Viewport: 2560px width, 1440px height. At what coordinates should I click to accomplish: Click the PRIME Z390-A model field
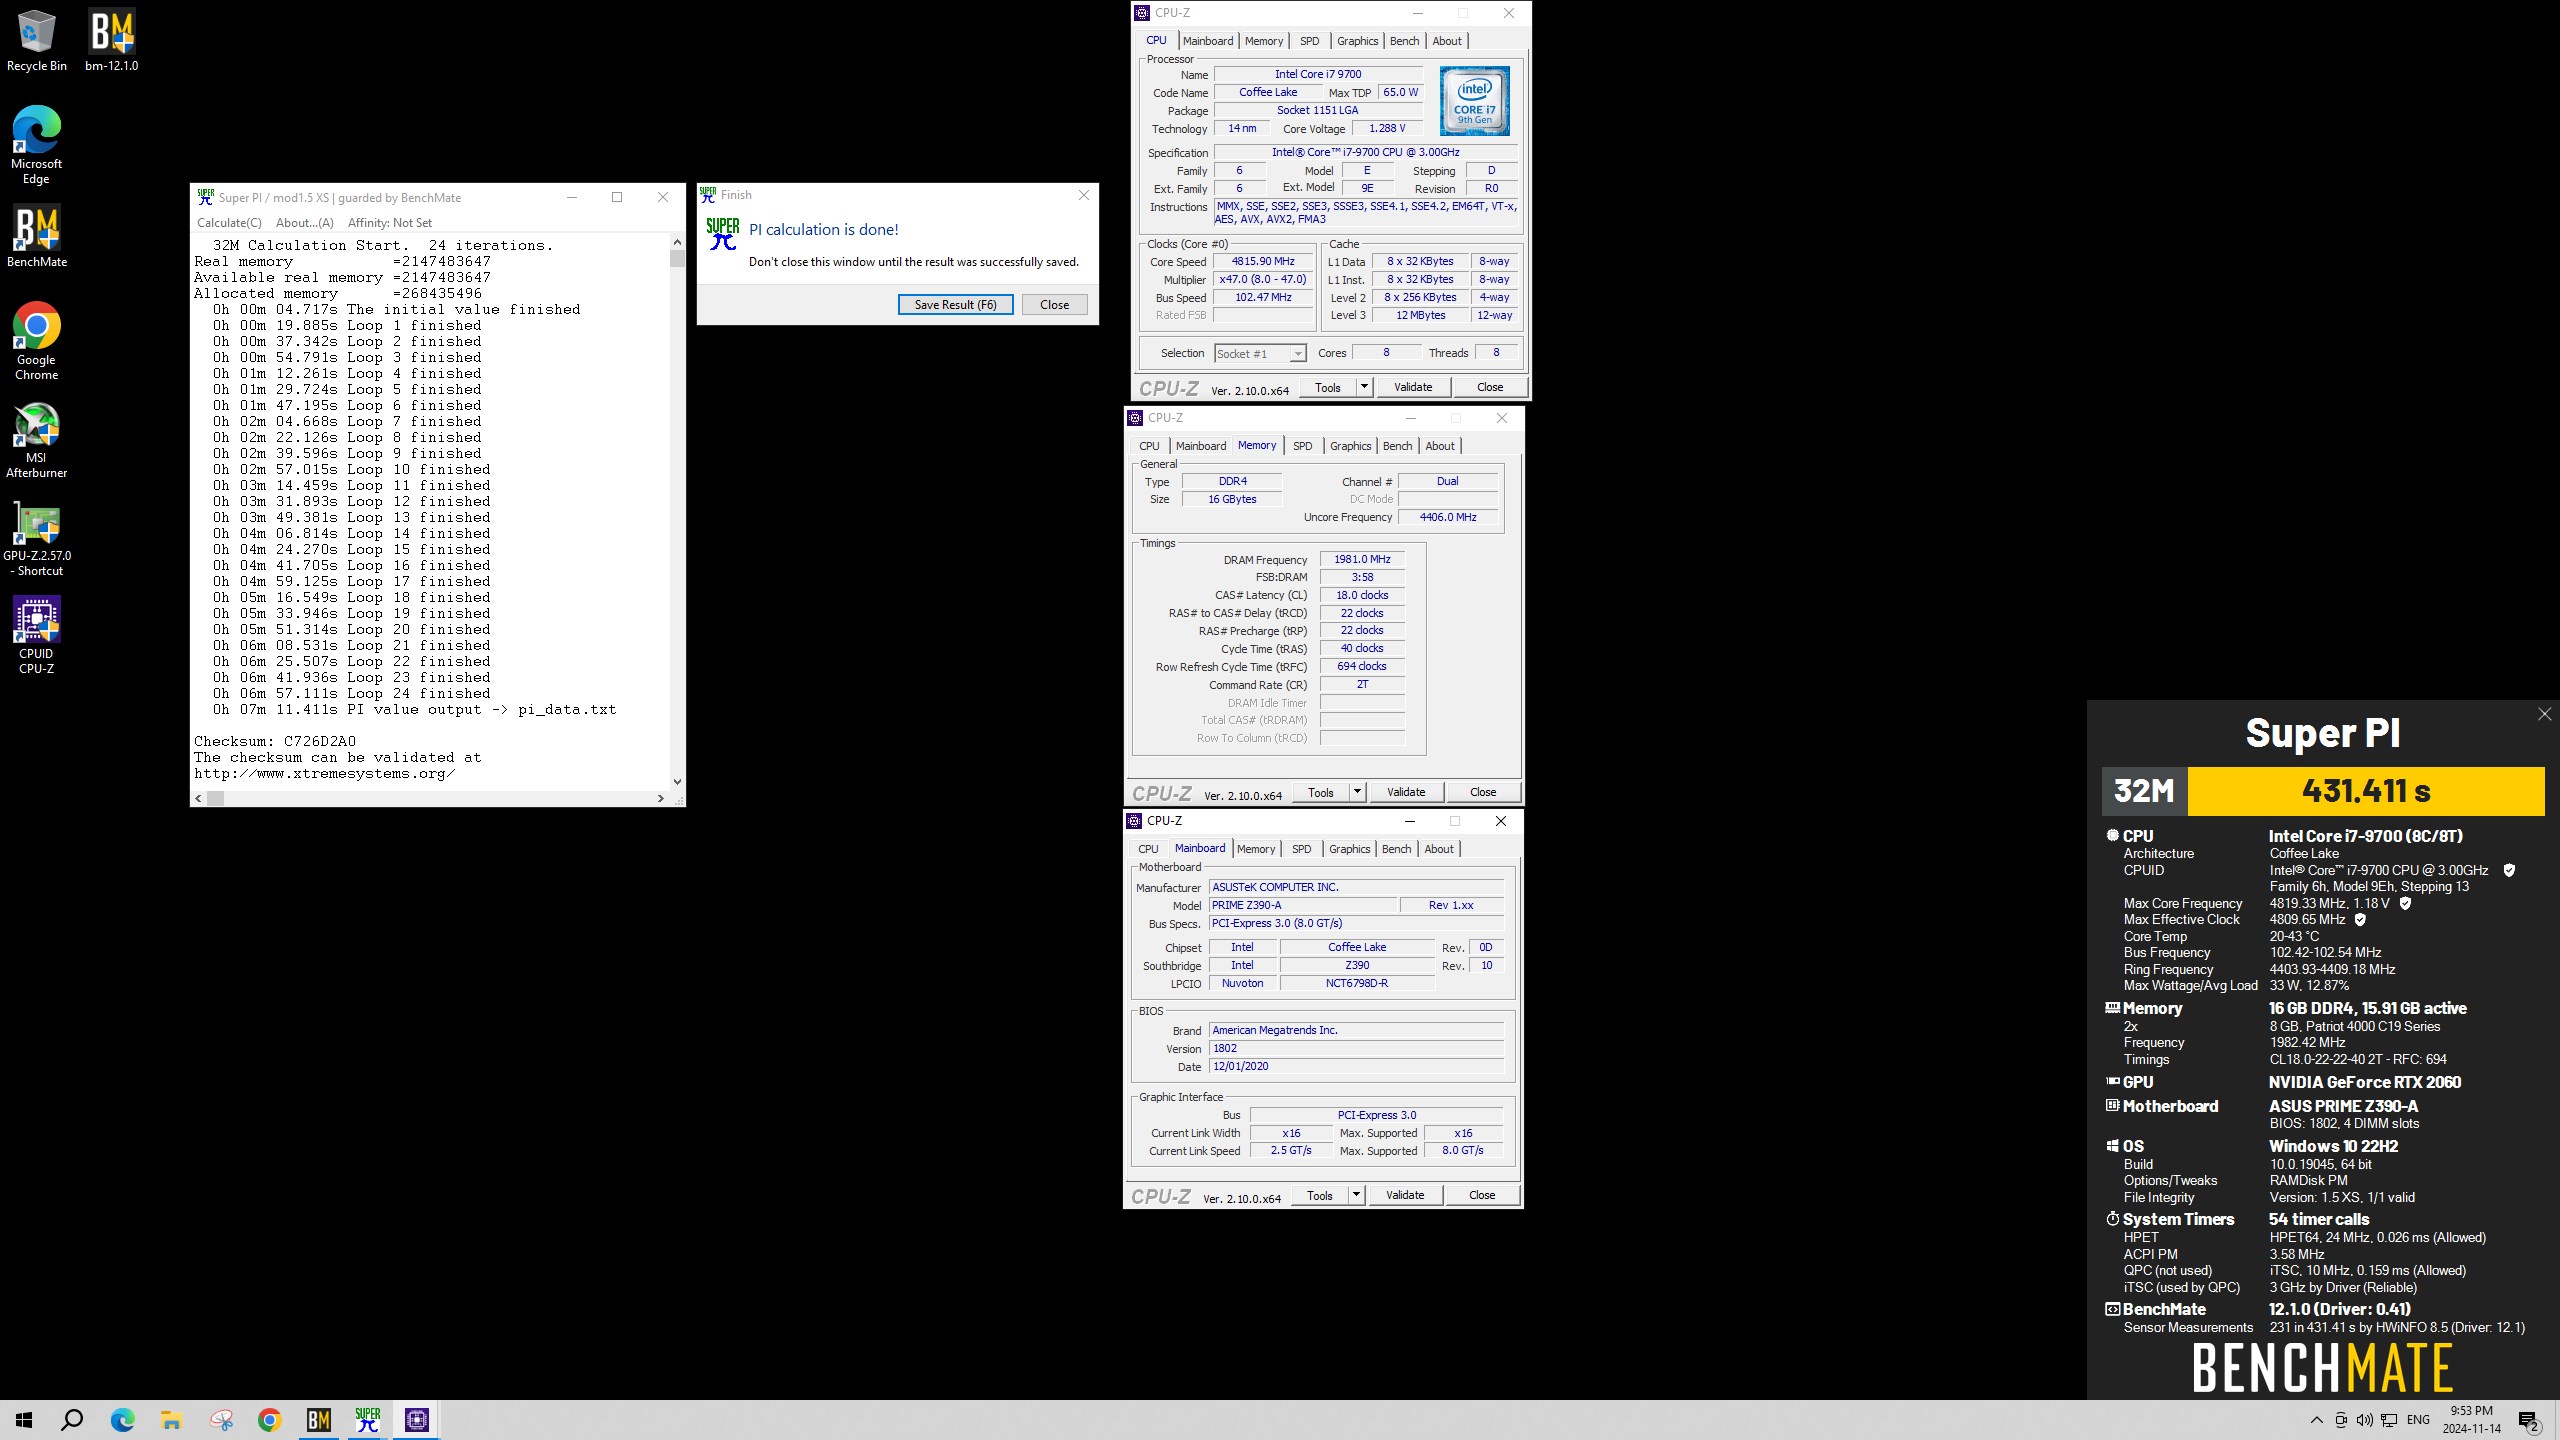click(x=1302, y=905)
